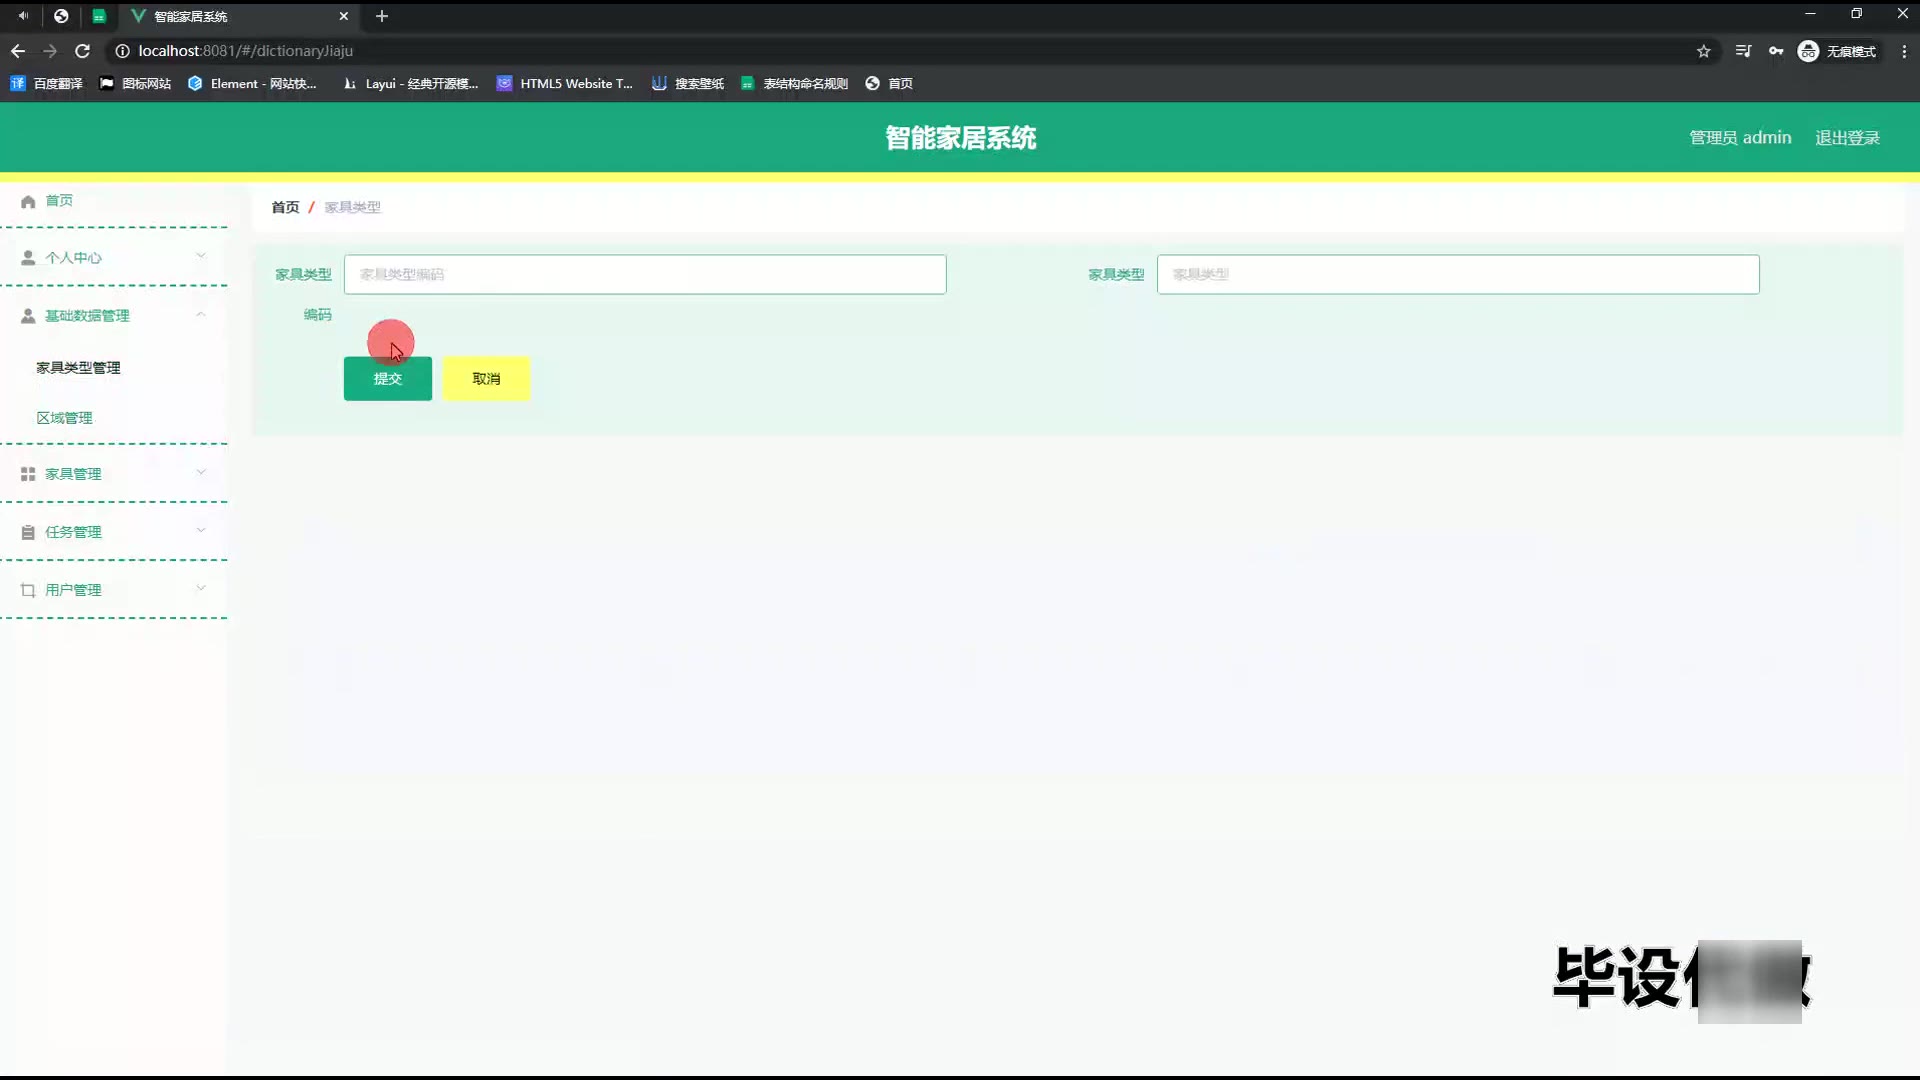Viewport: 1920px width, 1080px height.
Task: Reload the page in browser
Action: (x=83, y=51)
